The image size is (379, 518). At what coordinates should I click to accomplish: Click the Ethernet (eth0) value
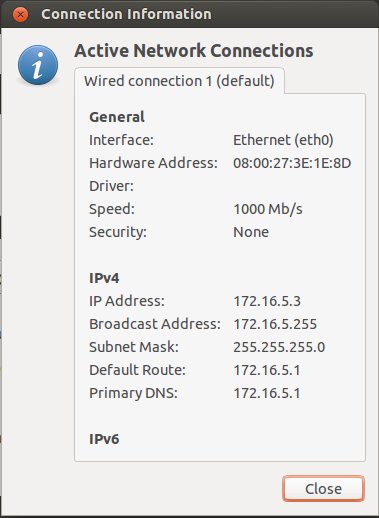click(283, 140)
